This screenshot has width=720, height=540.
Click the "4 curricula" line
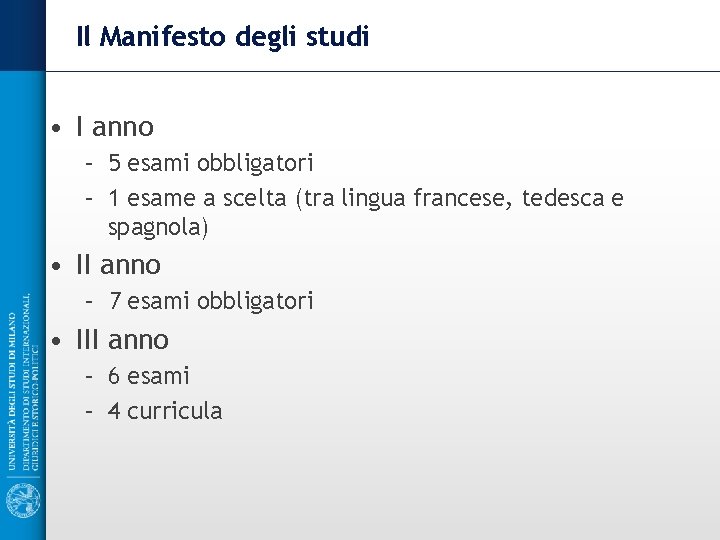coord(165,411)
